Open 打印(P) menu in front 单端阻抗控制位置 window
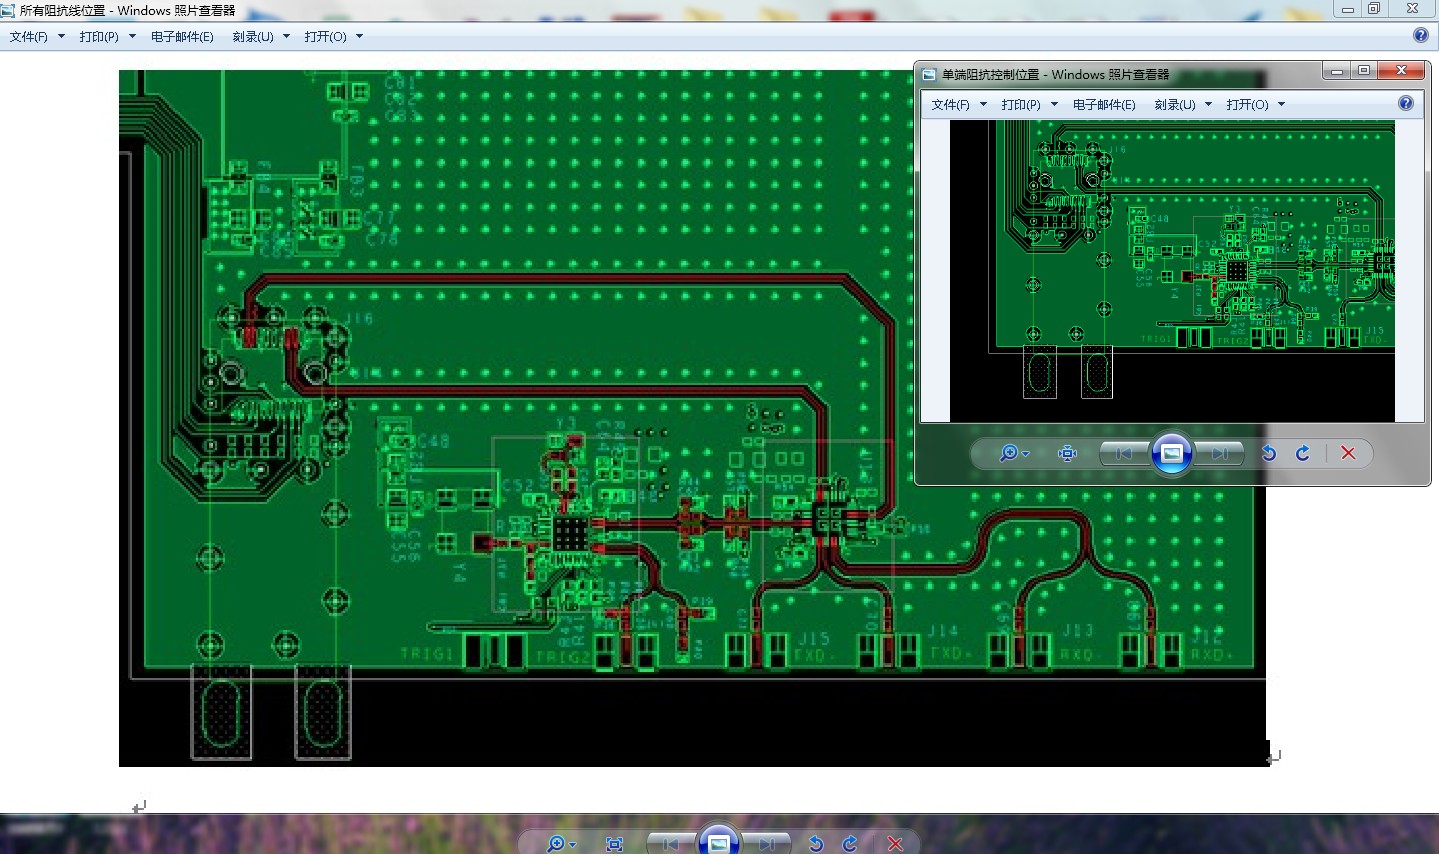Screen dimensions: 1439x854 [x=1029, y=105]
